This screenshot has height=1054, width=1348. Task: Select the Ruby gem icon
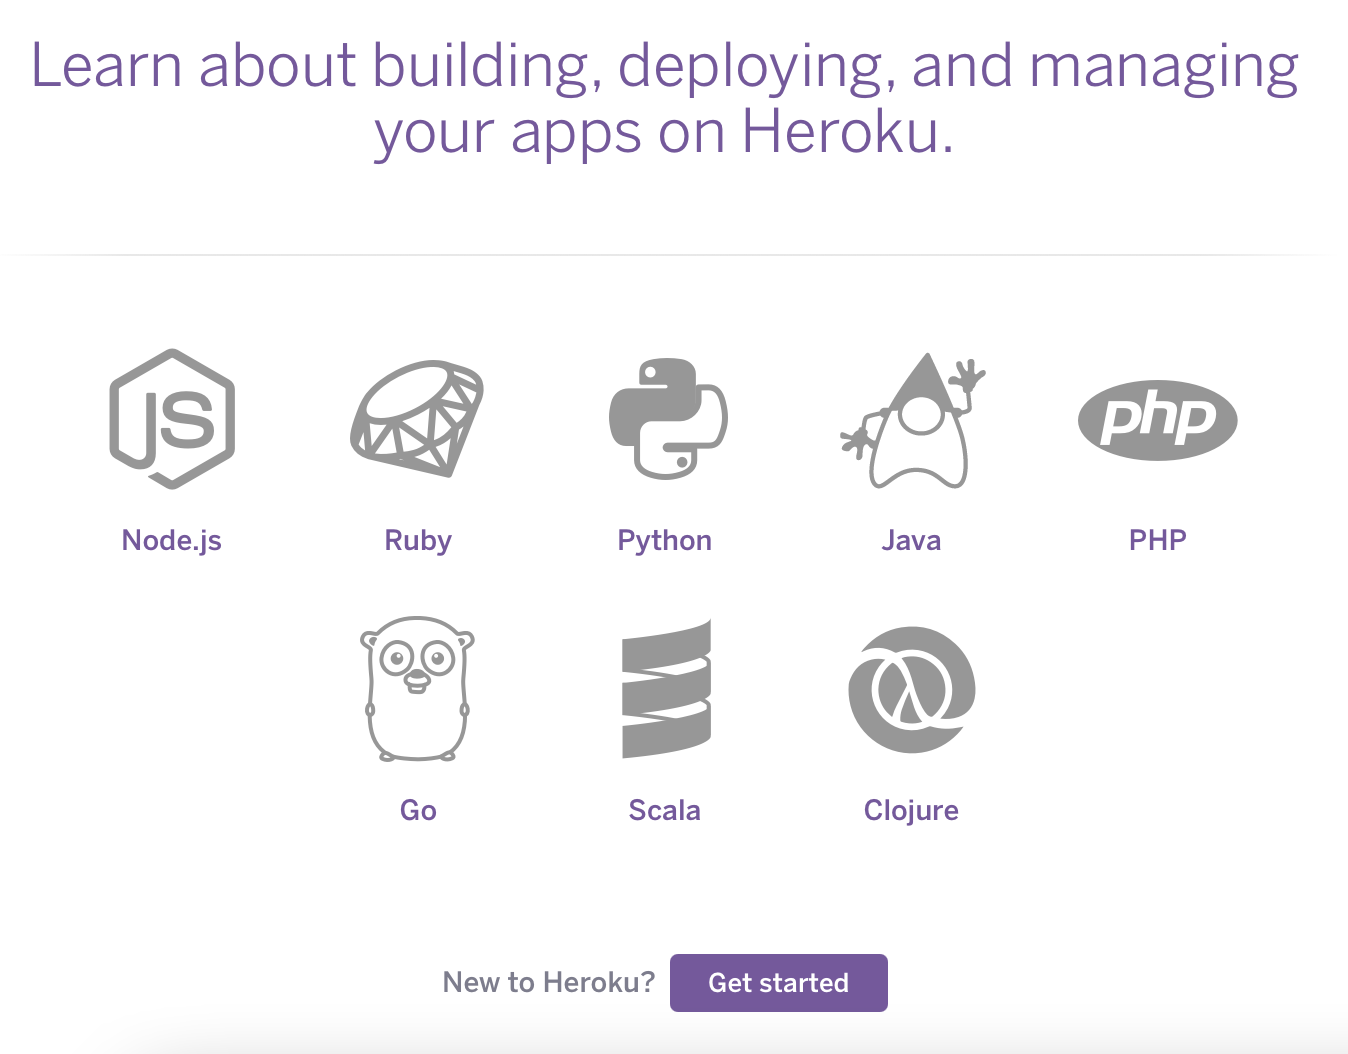click(417, 419)
